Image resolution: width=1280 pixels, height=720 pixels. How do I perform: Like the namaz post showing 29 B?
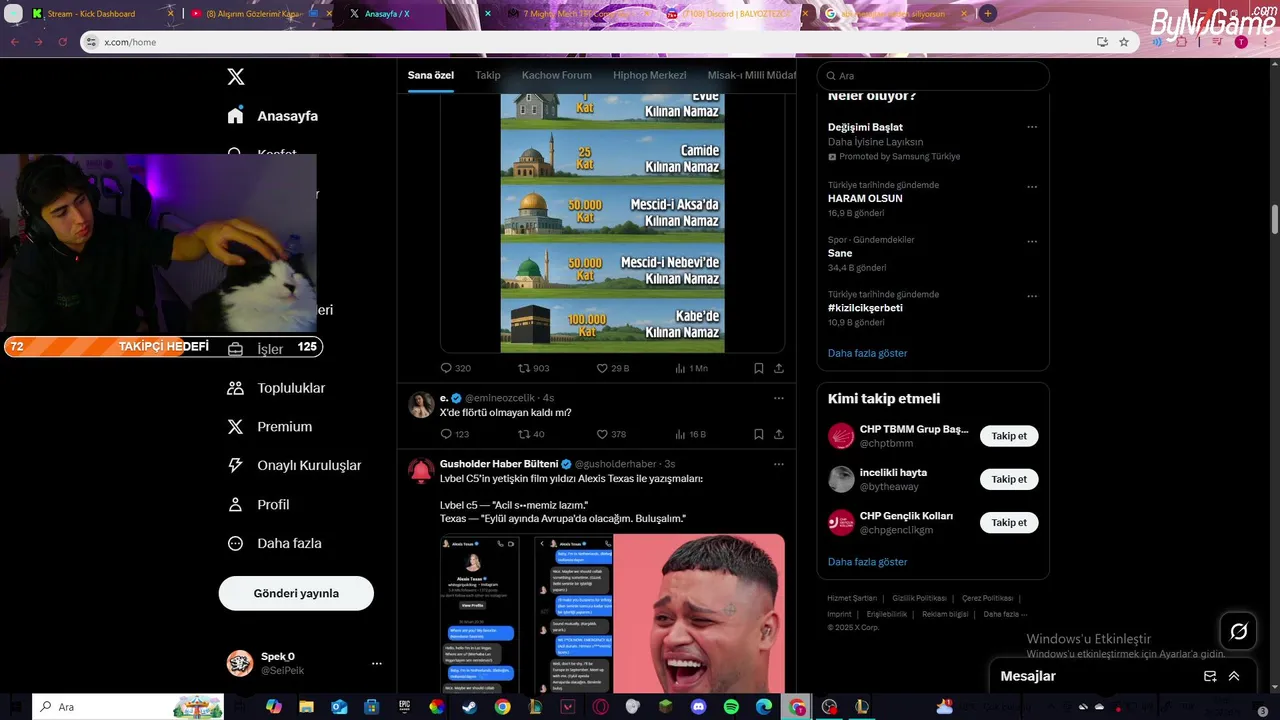pos(602,368)
